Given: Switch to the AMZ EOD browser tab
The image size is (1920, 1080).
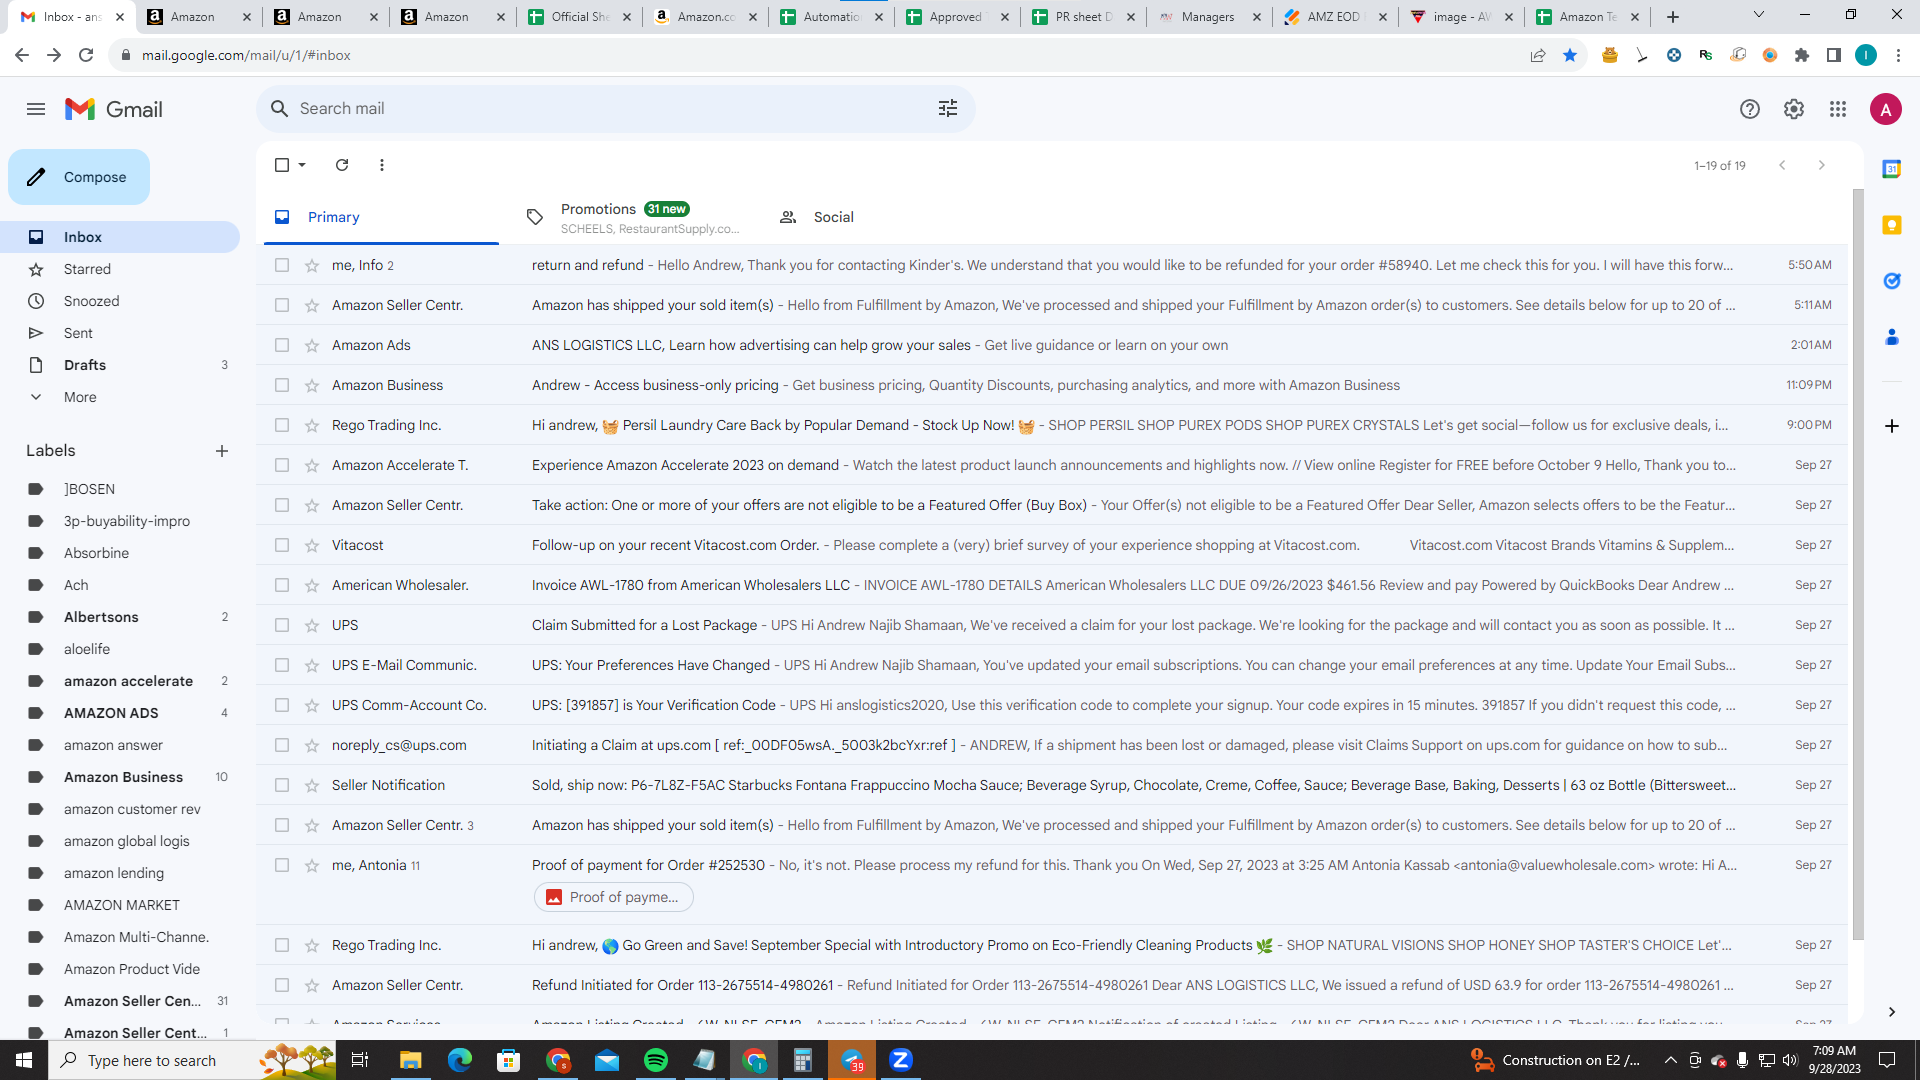Looking at the screenshot, I should 1333,17.
